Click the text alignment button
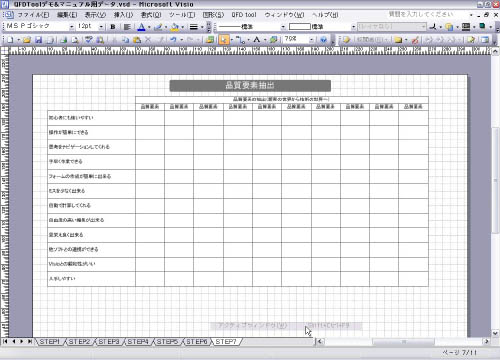500x360 pixels. tap(127, 27)
